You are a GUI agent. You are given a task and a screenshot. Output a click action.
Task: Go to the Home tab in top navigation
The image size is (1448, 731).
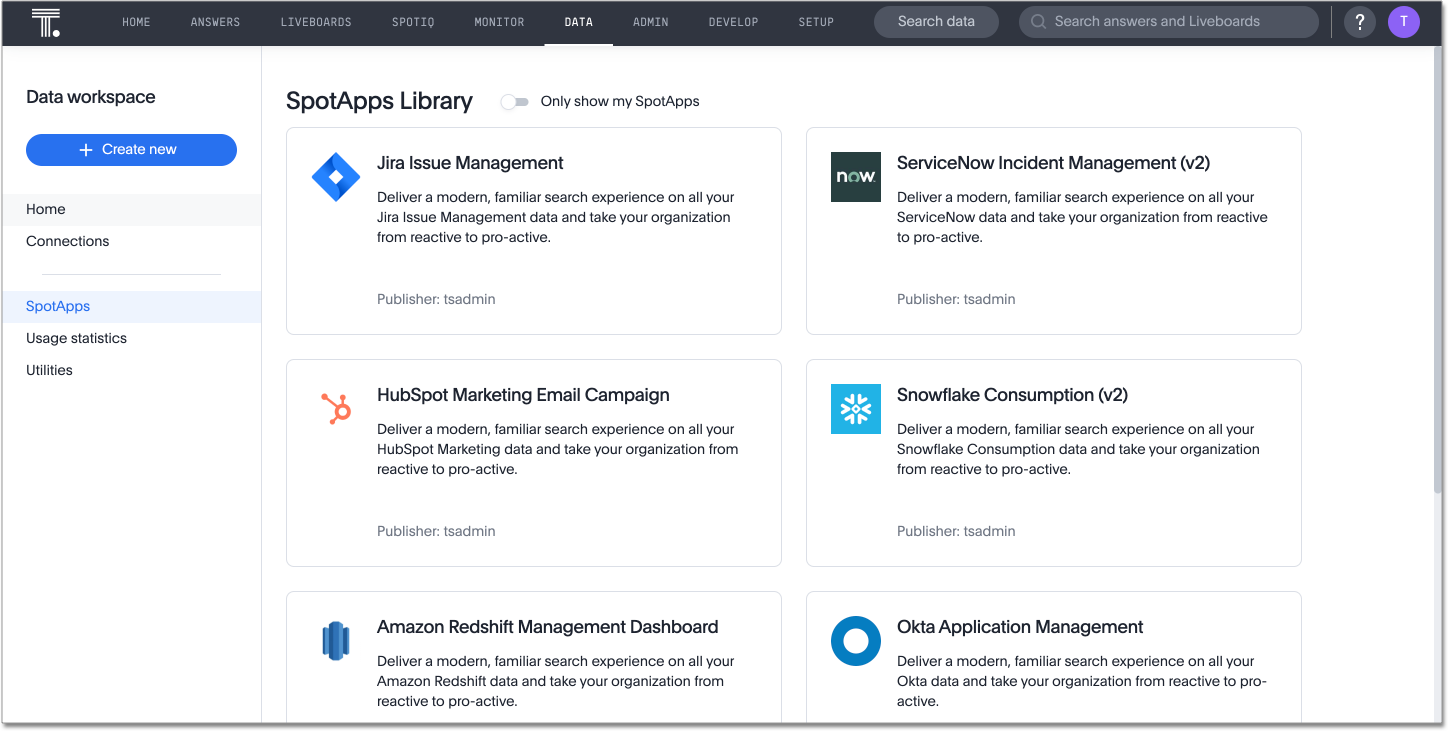[136, 22]
